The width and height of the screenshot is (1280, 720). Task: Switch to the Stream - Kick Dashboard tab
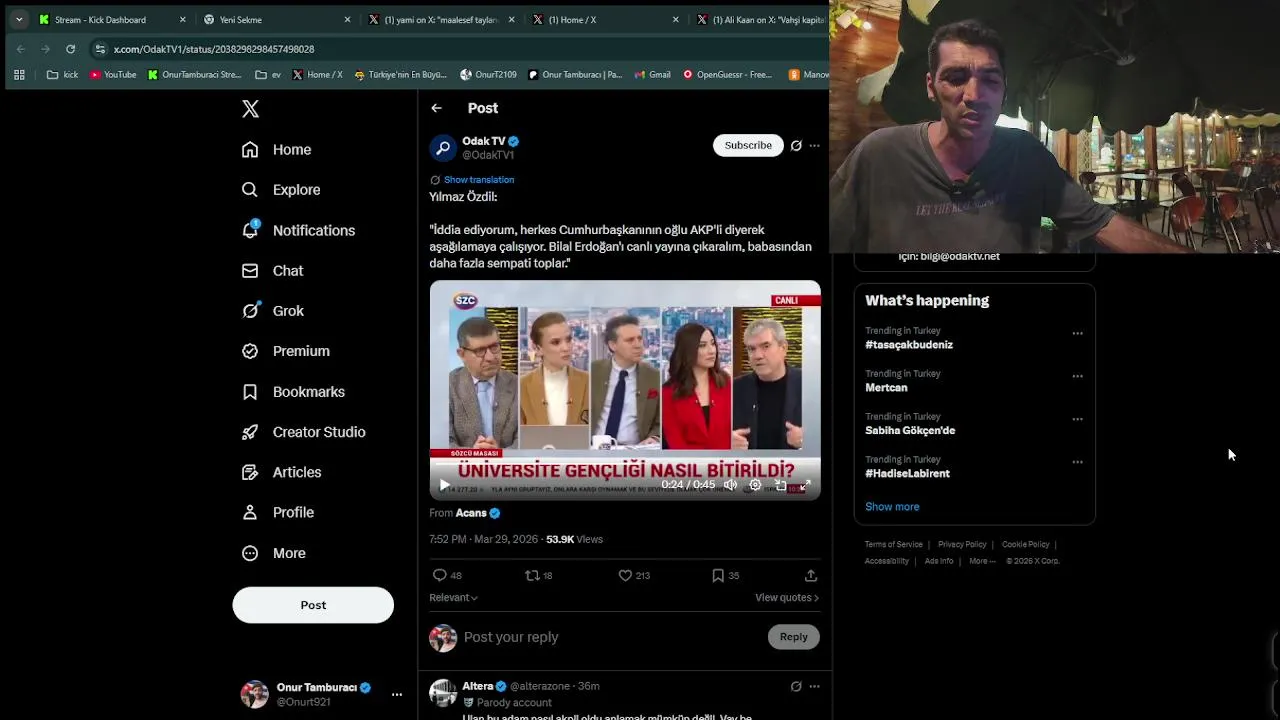point(100,19)
